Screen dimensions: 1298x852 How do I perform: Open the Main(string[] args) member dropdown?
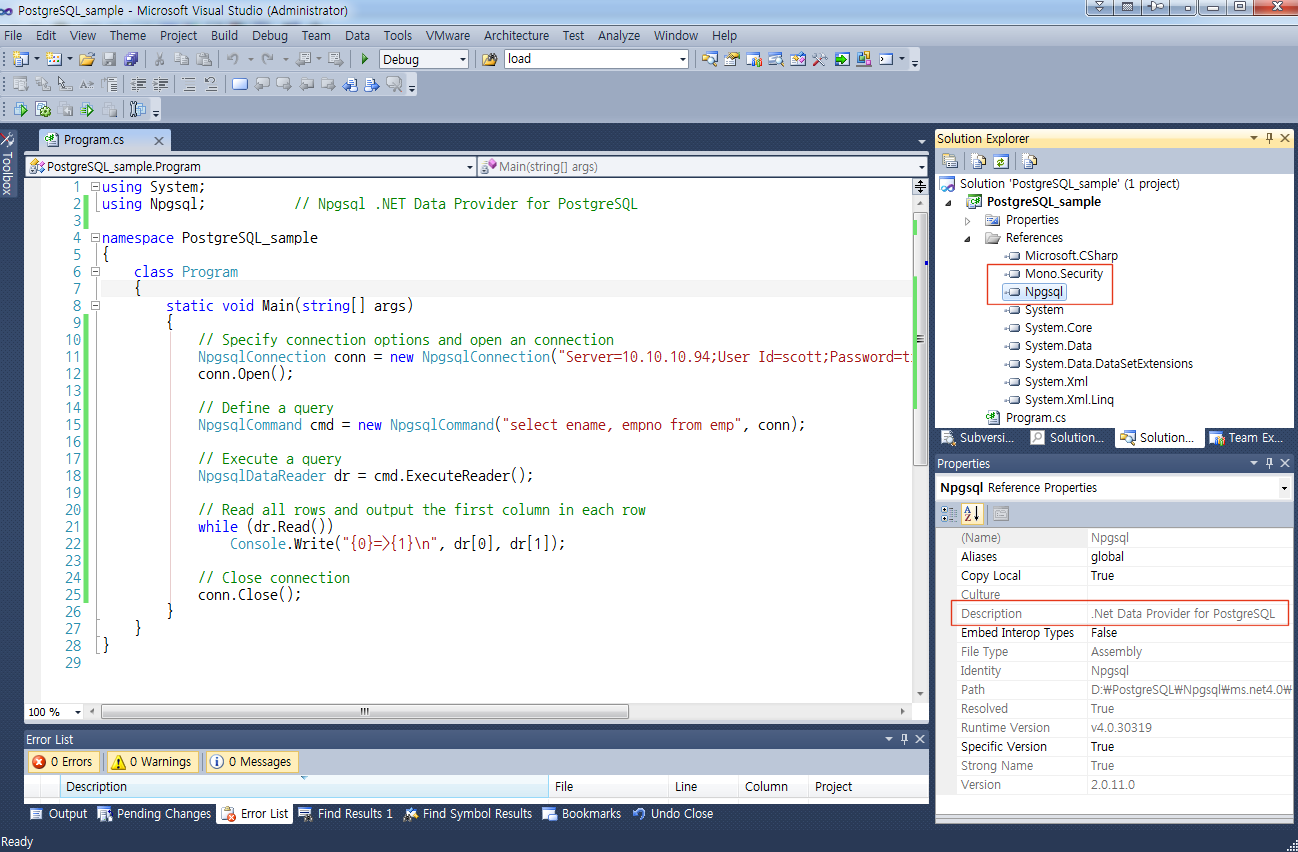coord(921,167)
